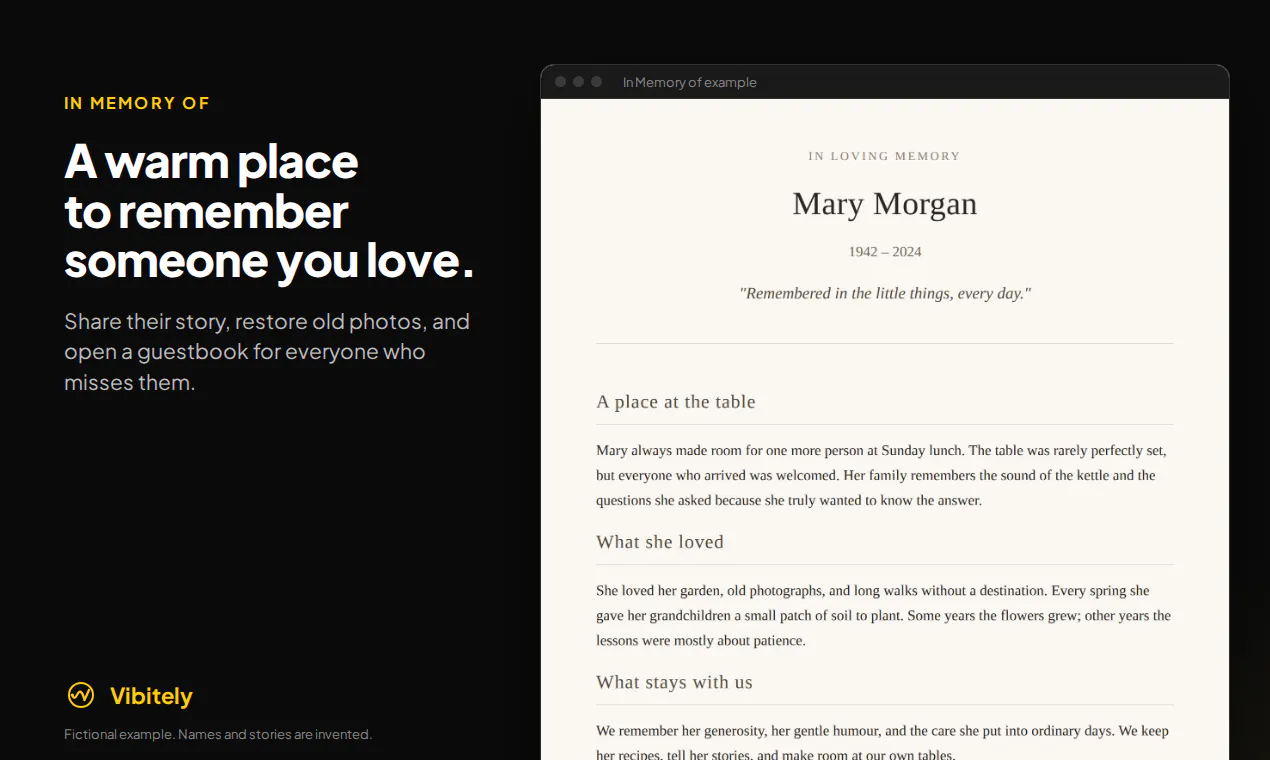
Task: Click the middle window dot in mockup titlebar
Action: (x=578, y=82)
